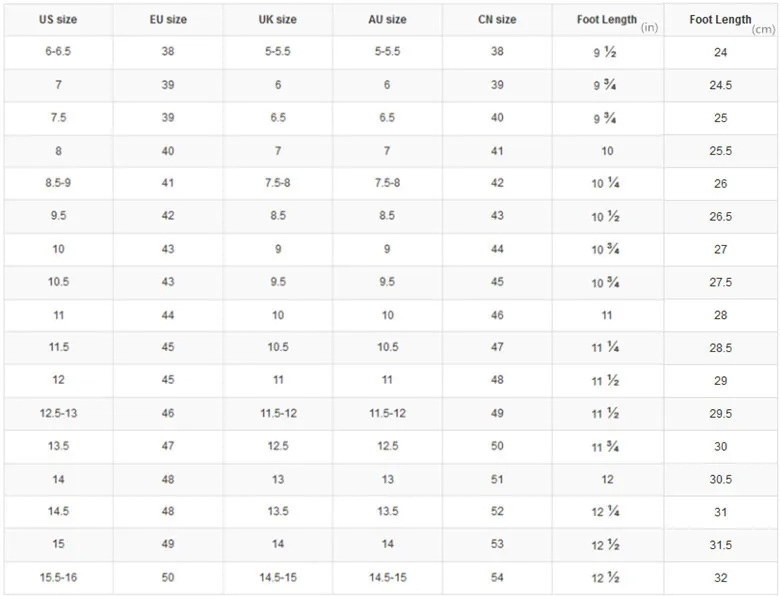
Task: Click the CN size column header
Action: pos(497,20)
